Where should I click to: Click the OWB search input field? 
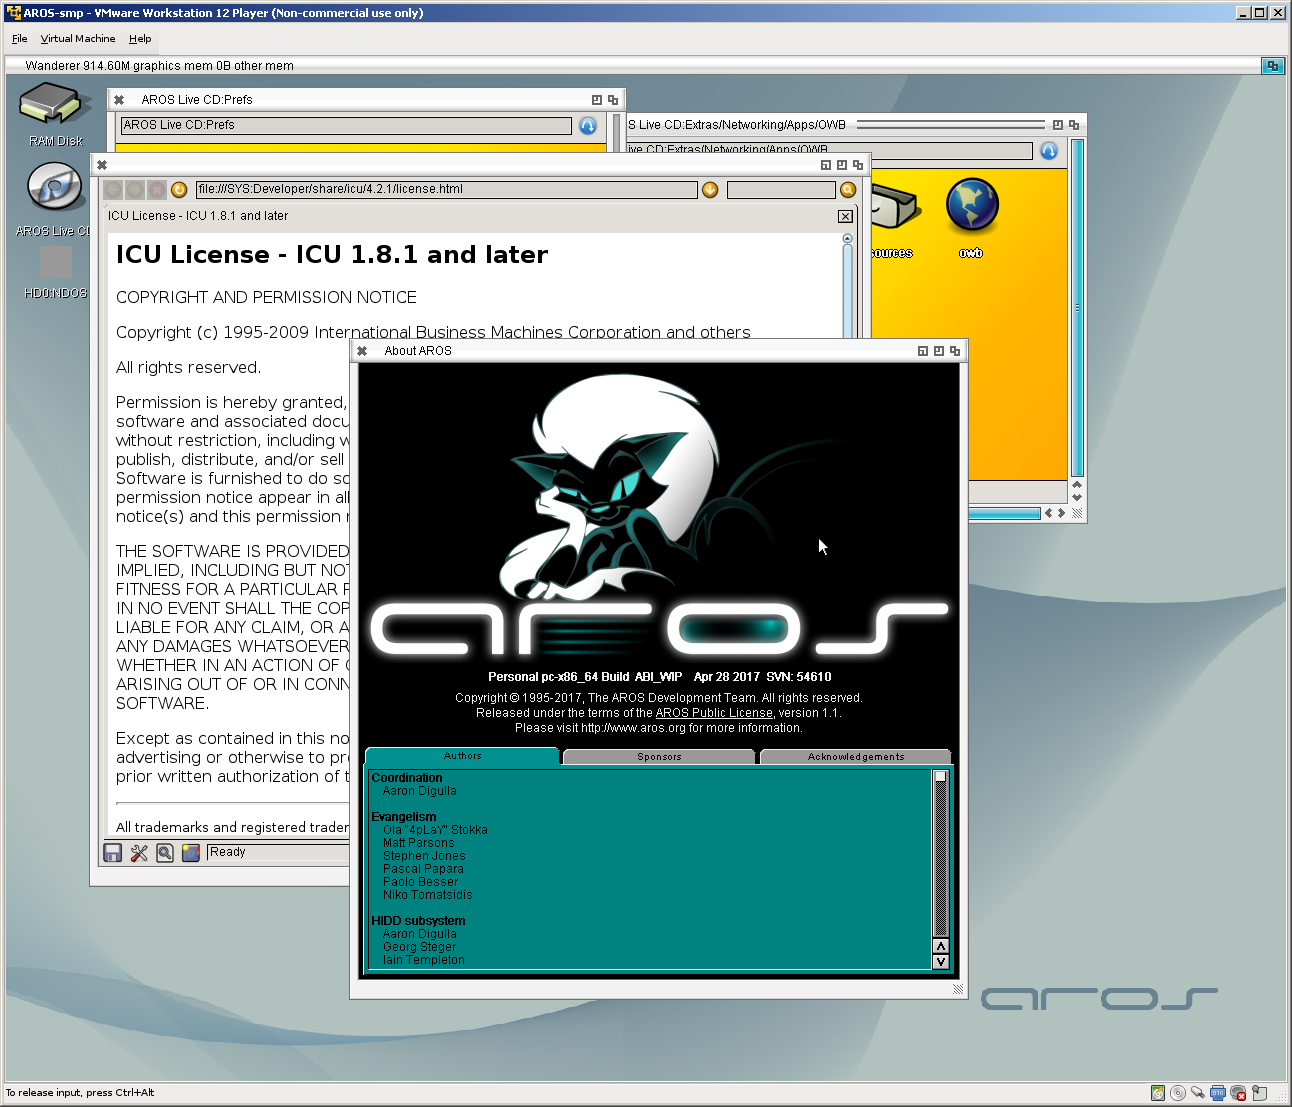click(781, 190)
